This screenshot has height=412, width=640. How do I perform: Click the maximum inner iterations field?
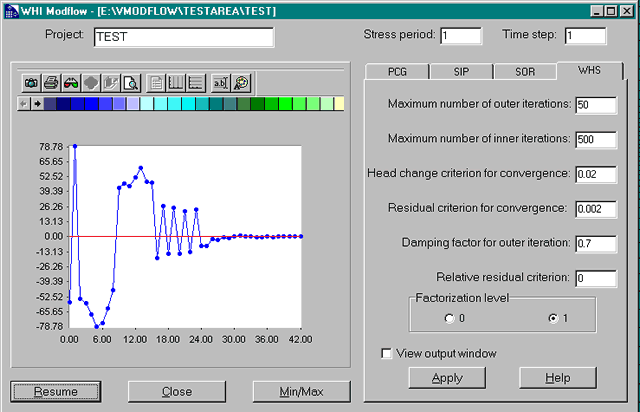pos(596,140)
